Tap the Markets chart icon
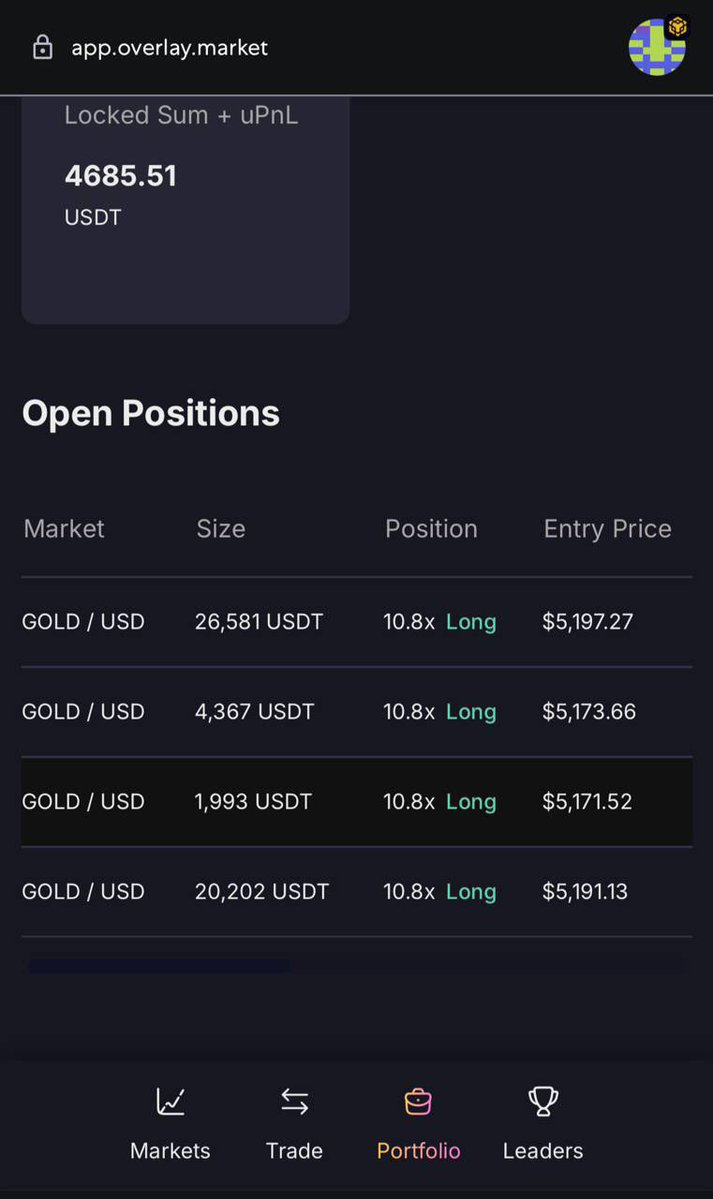713x1199 pixels. pyautogui.click(x=170, y=1102)
